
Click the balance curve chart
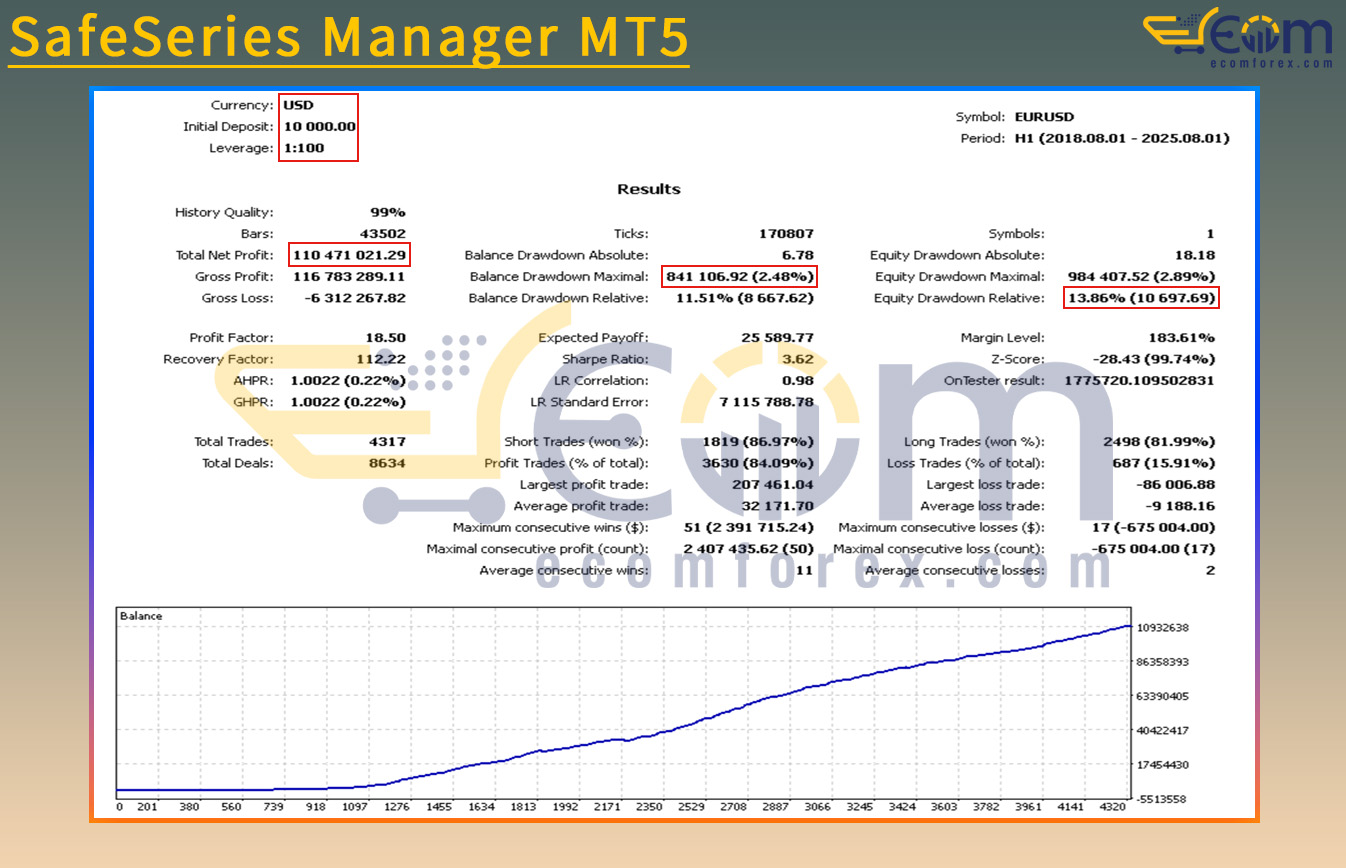(x=624, y=703)
